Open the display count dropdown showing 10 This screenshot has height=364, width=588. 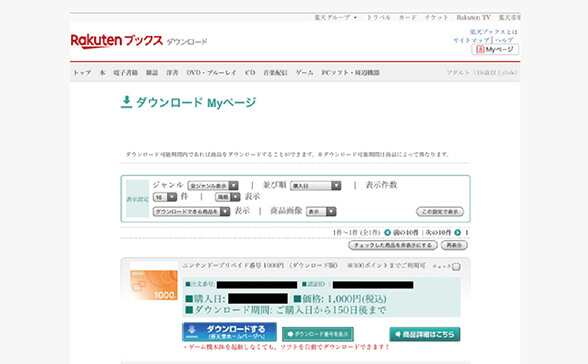[x=165, y=197]
